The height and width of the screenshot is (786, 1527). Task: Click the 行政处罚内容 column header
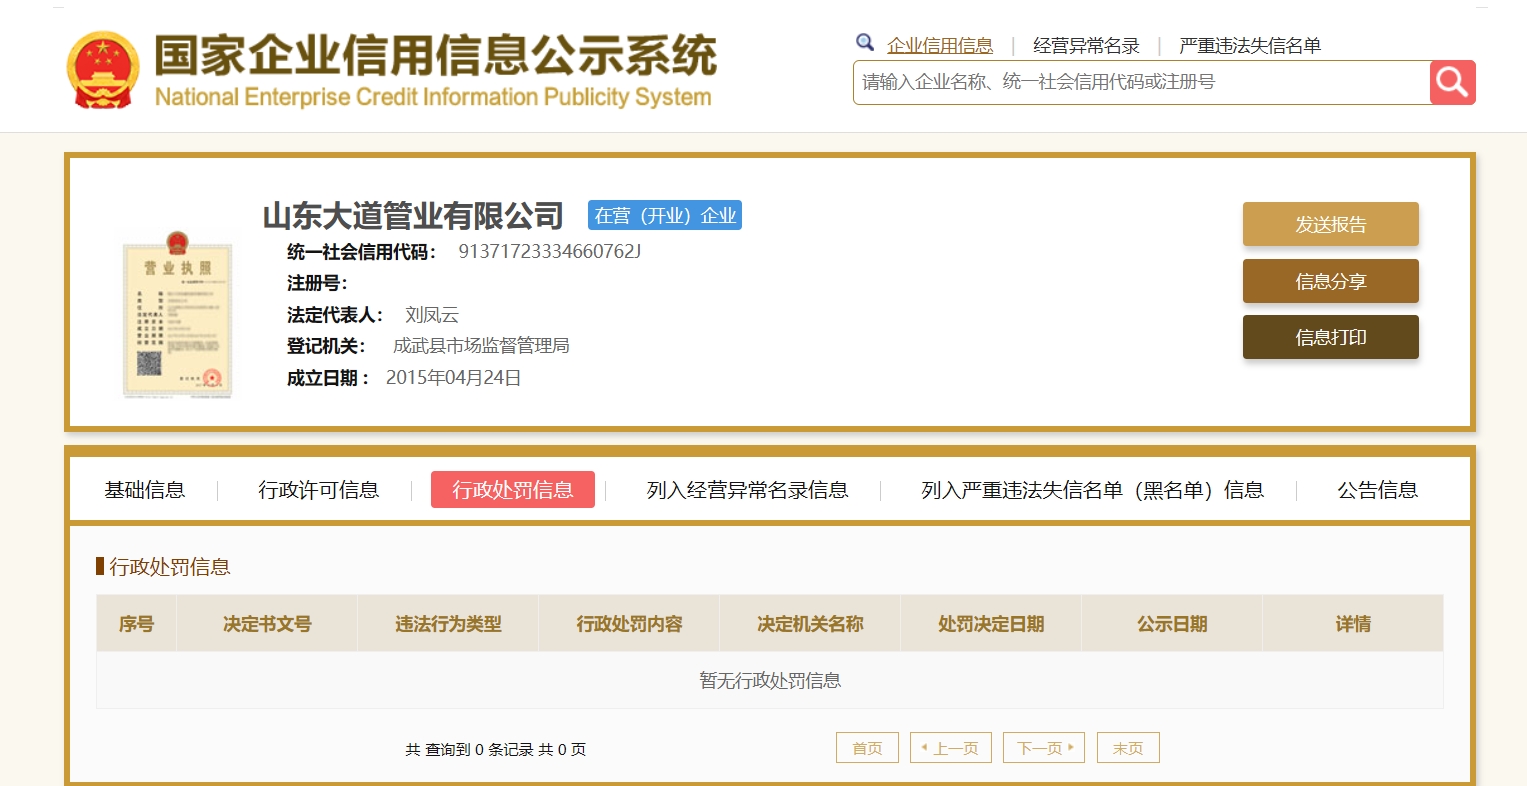[629, 624]
